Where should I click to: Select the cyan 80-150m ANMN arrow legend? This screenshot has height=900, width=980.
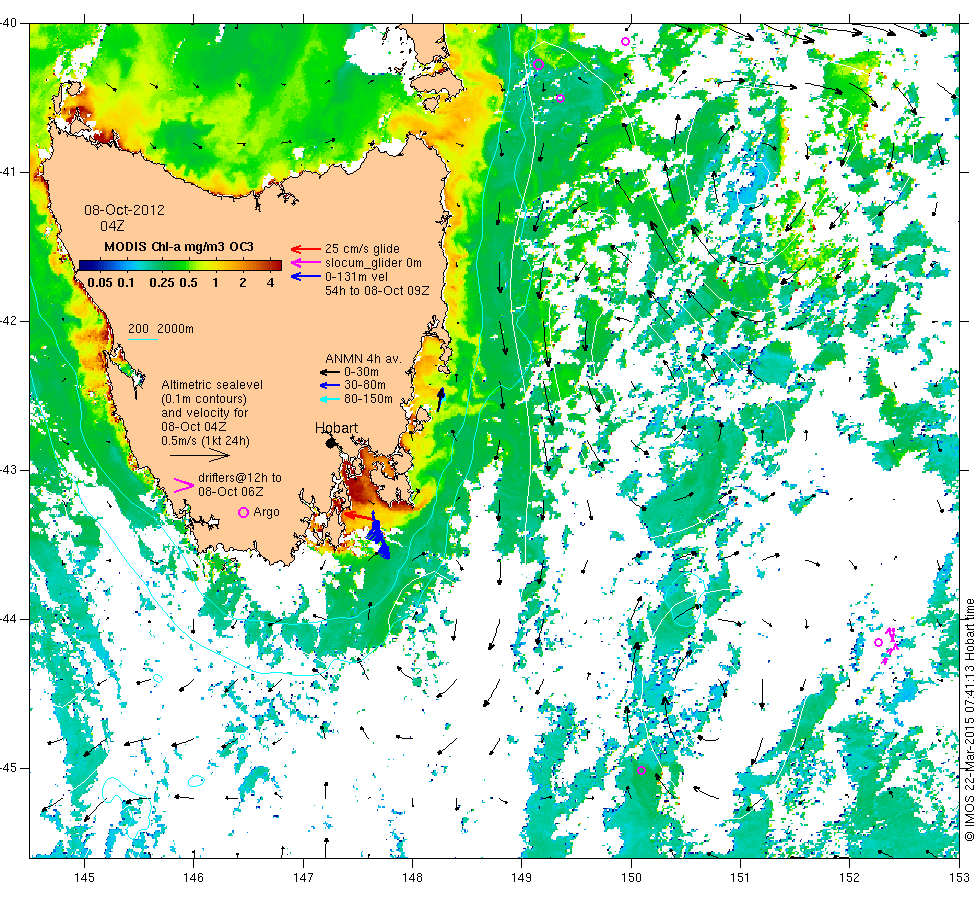tap(329, 399)
